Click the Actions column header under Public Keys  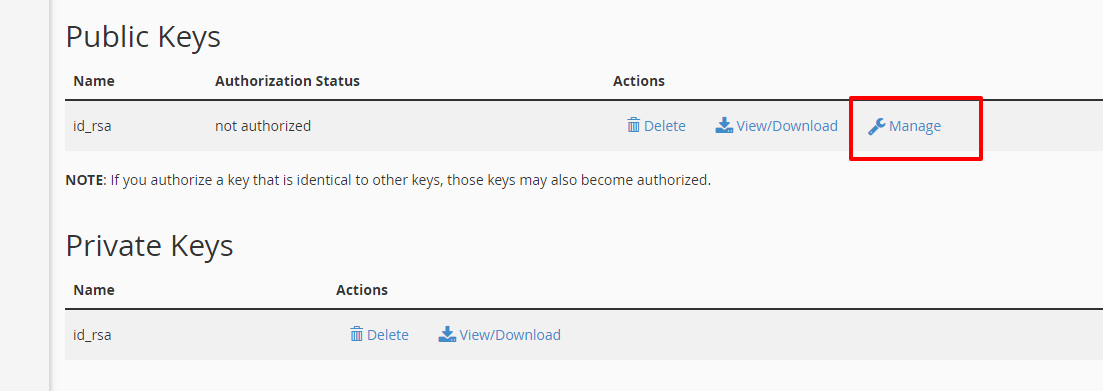tap(639, 81)
